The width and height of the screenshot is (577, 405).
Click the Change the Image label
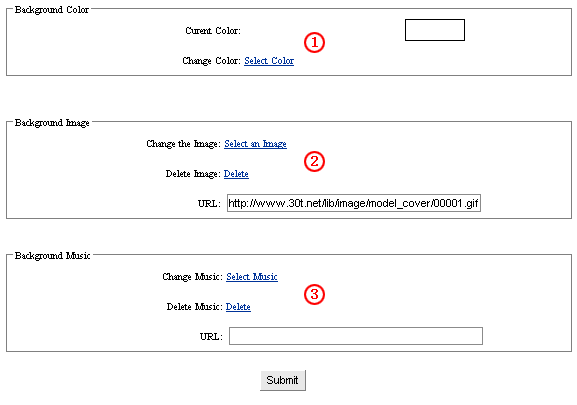pos(183,144)
